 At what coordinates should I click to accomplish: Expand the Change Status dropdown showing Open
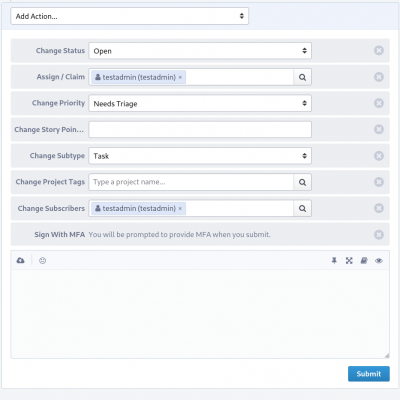click(x=200, y=51)
